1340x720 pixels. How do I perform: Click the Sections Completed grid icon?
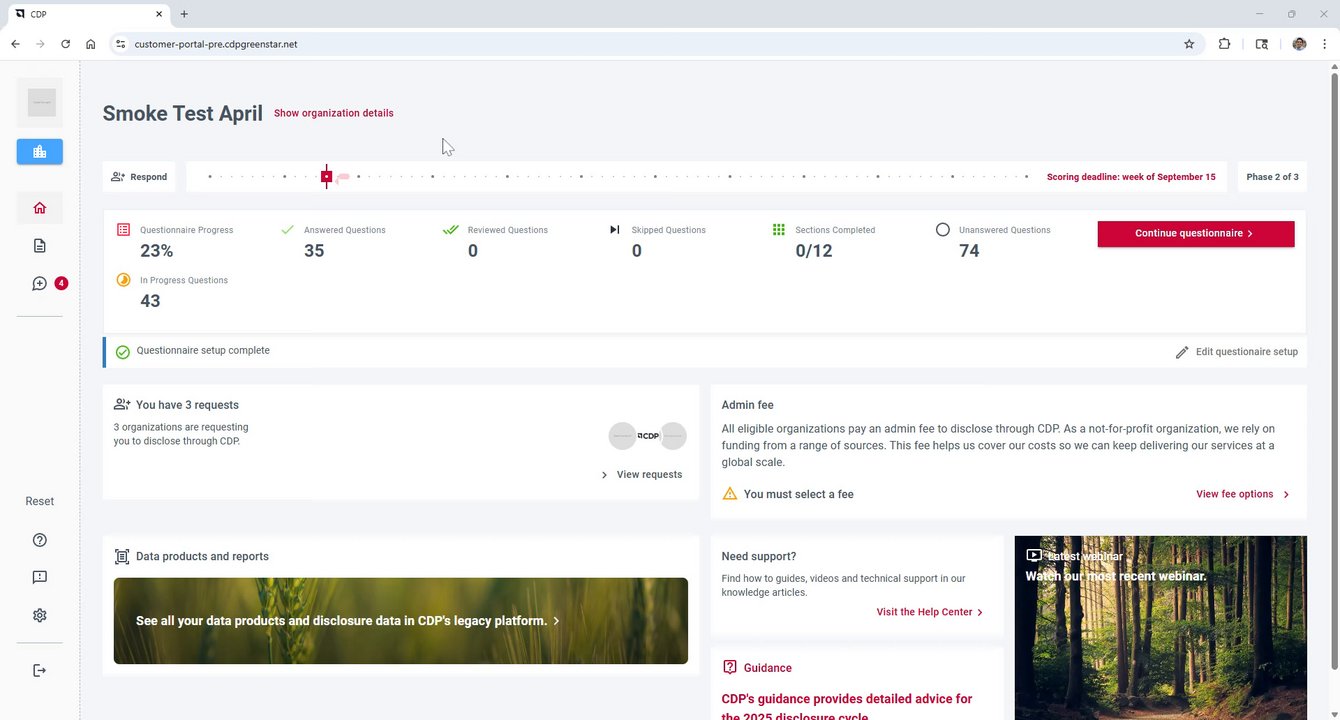(x=779, y=230)
